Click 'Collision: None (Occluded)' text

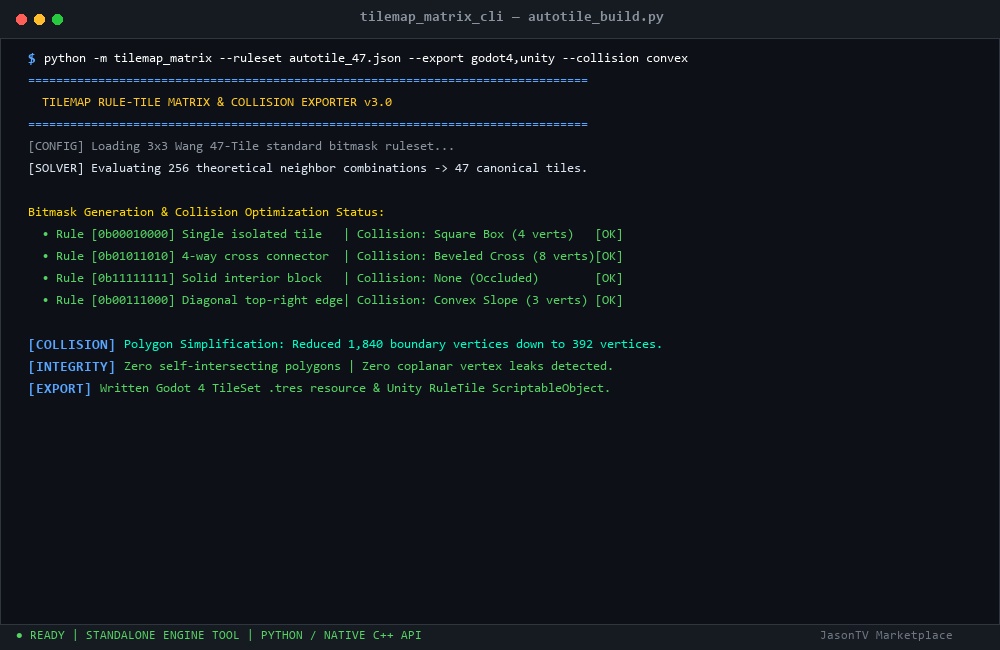447,278
